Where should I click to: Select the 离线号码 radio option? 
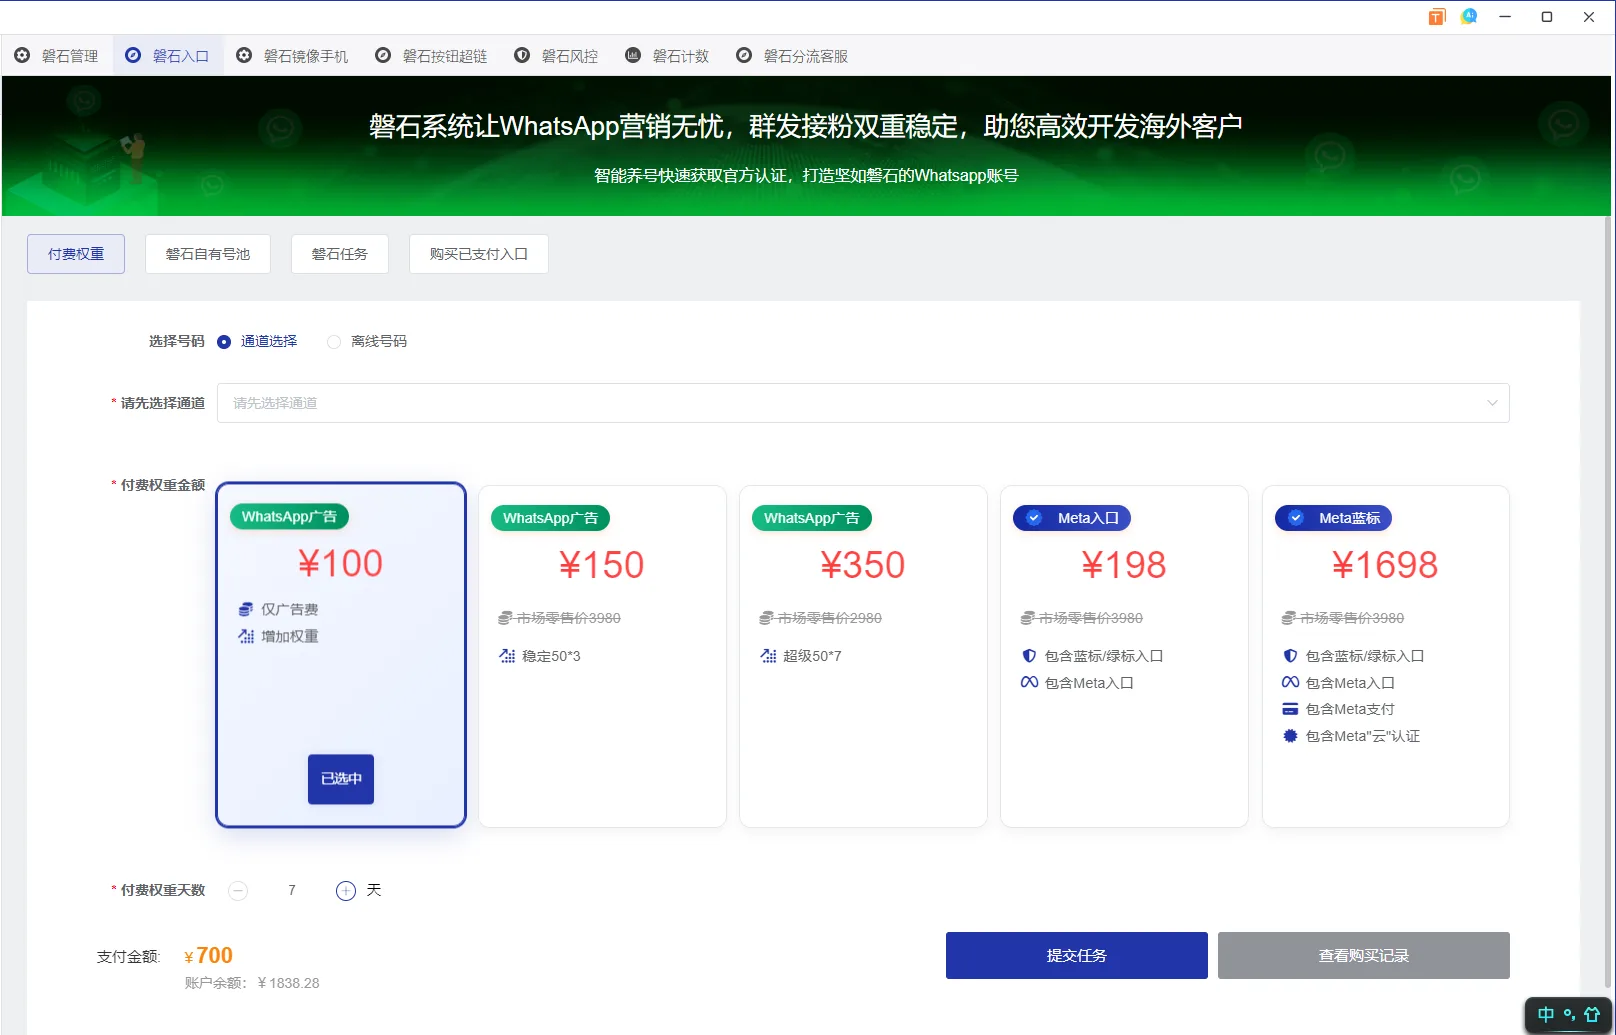333,341
